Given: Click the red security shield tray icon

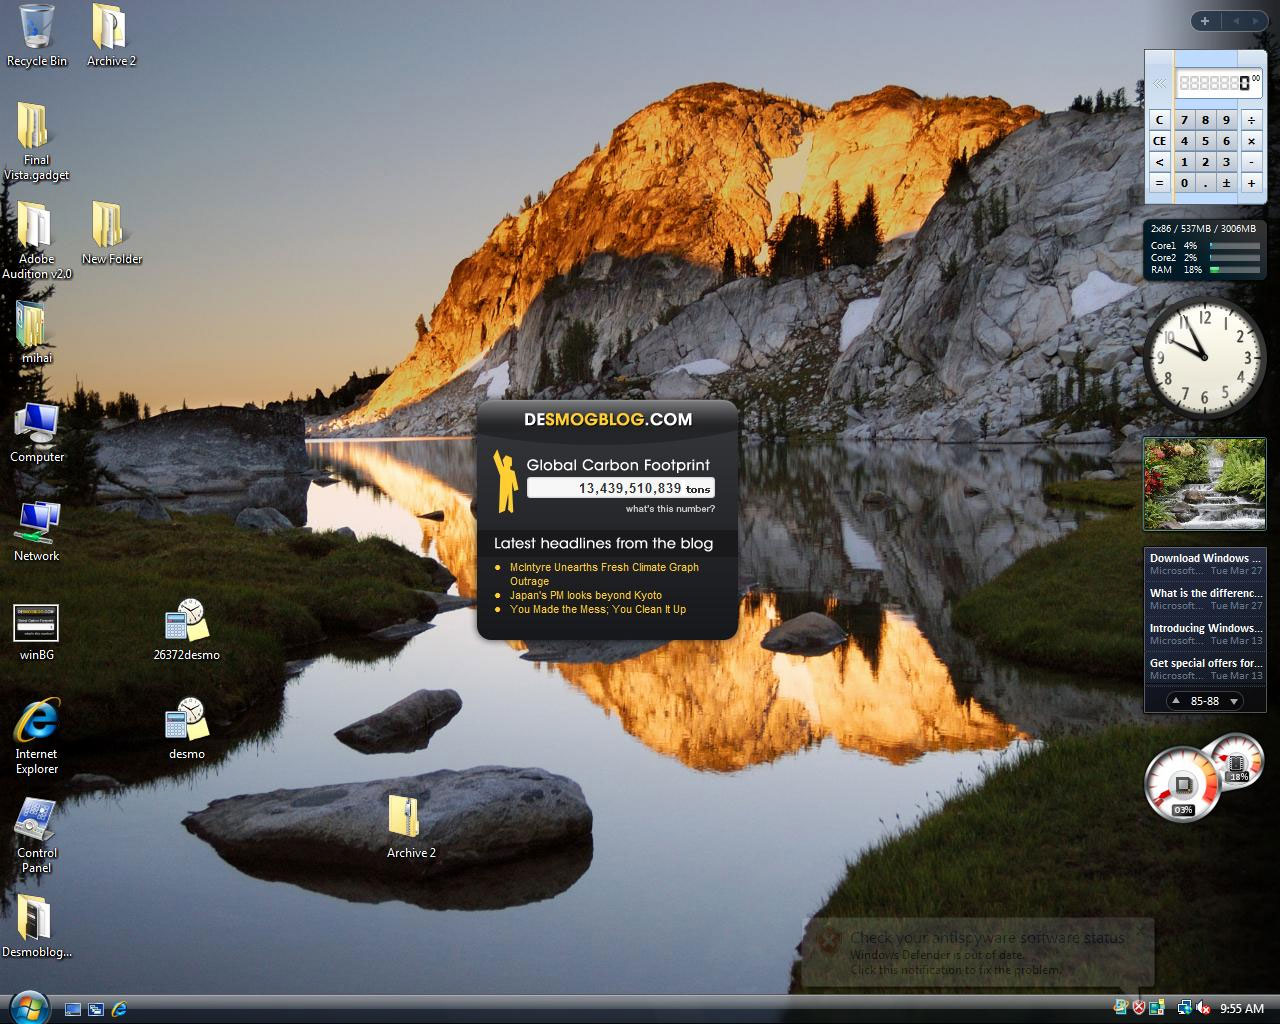Looking at the screenshot, I should point(1138,1008).
